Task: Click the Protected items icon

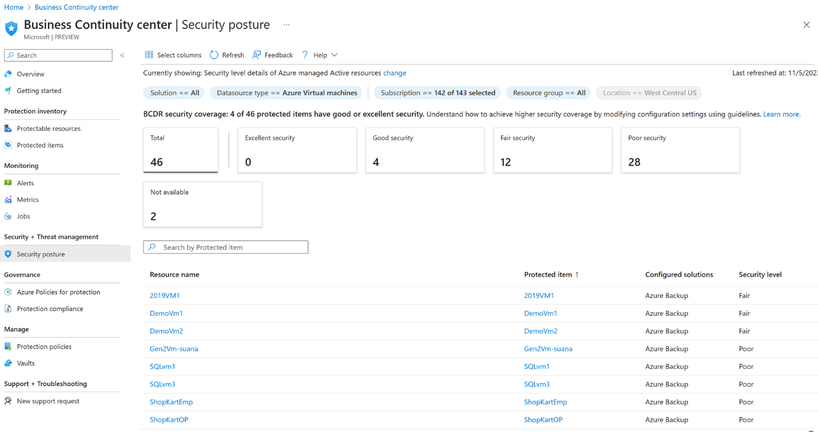Action: 8,145
